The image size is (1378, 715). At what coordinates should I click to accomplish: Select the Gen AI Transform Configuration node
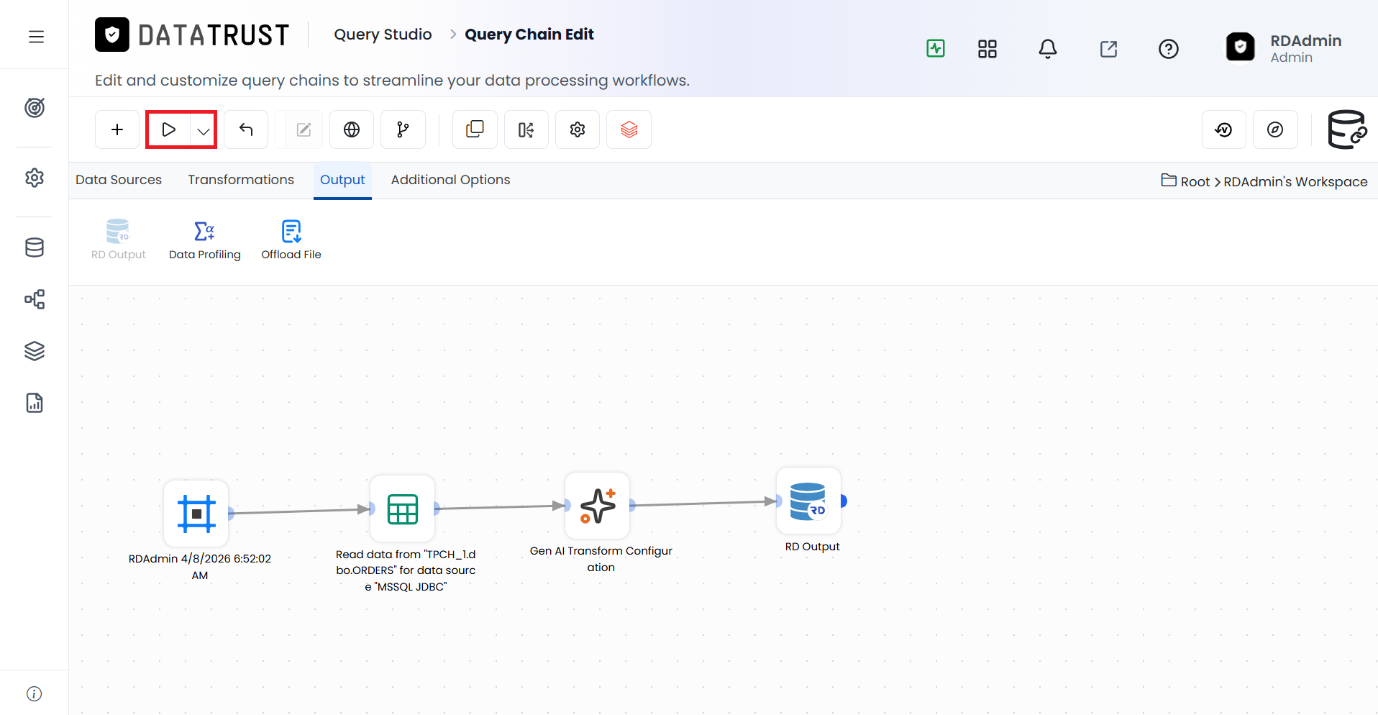click(x=597, y=506)
